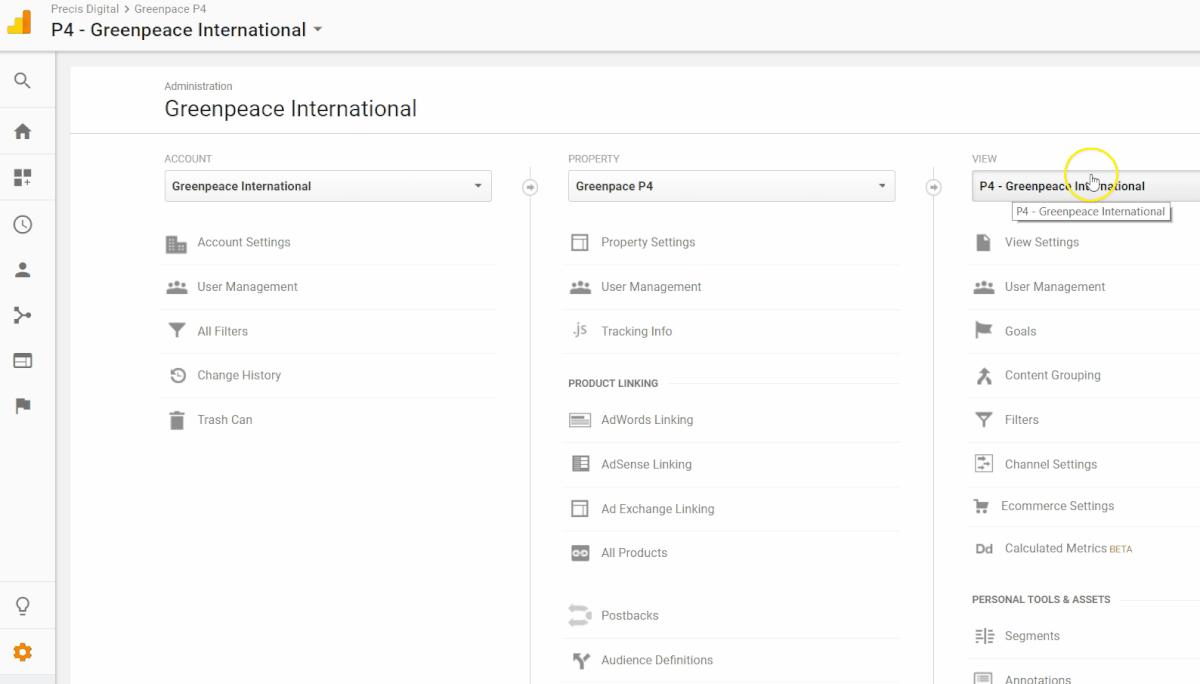Click the Postbacks arrows icon

tap(580, 616)
